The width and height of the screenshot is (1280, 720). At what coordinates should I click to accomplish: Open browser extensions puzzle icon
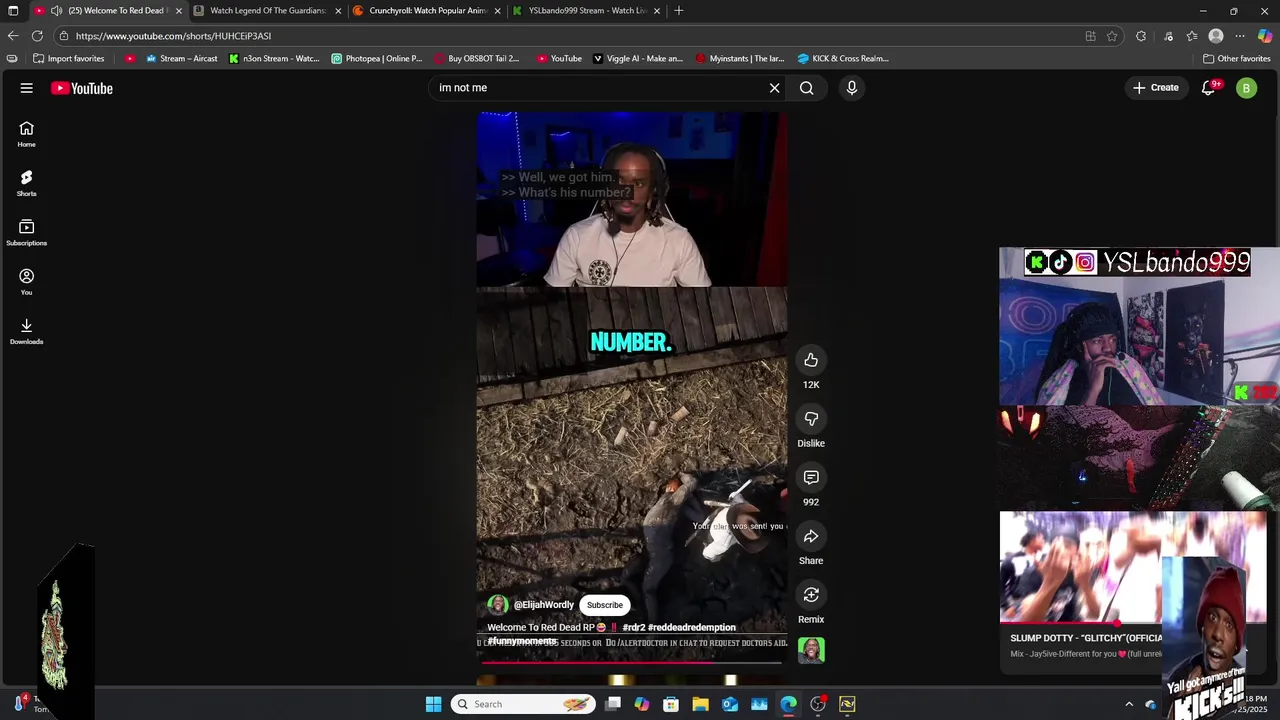(x=1141, y=36)
